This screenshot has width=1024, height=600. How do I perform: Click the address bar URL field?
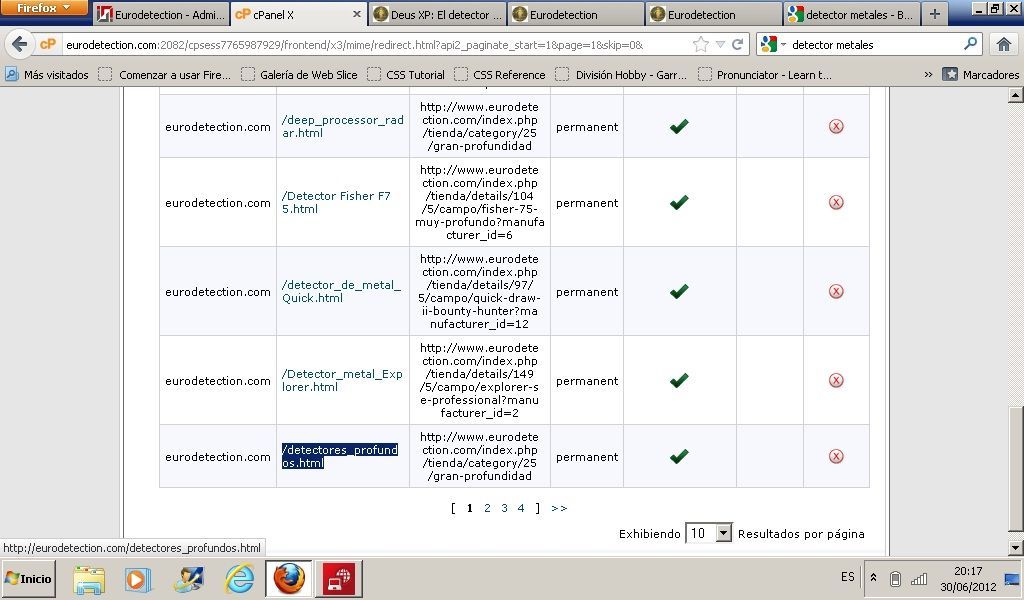pos(376,44)
